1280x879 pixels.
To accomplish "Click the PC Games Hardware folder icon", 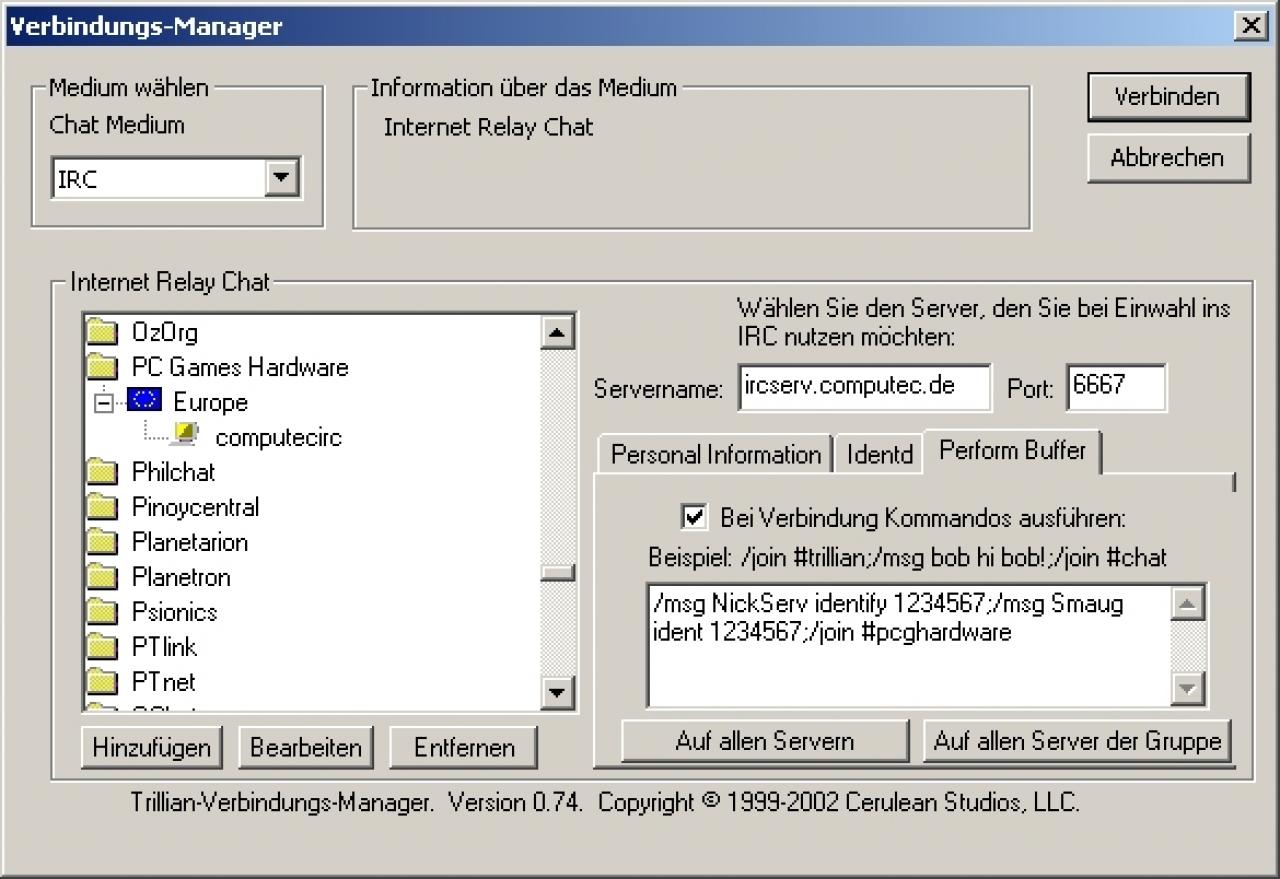I will click(101, 367).
